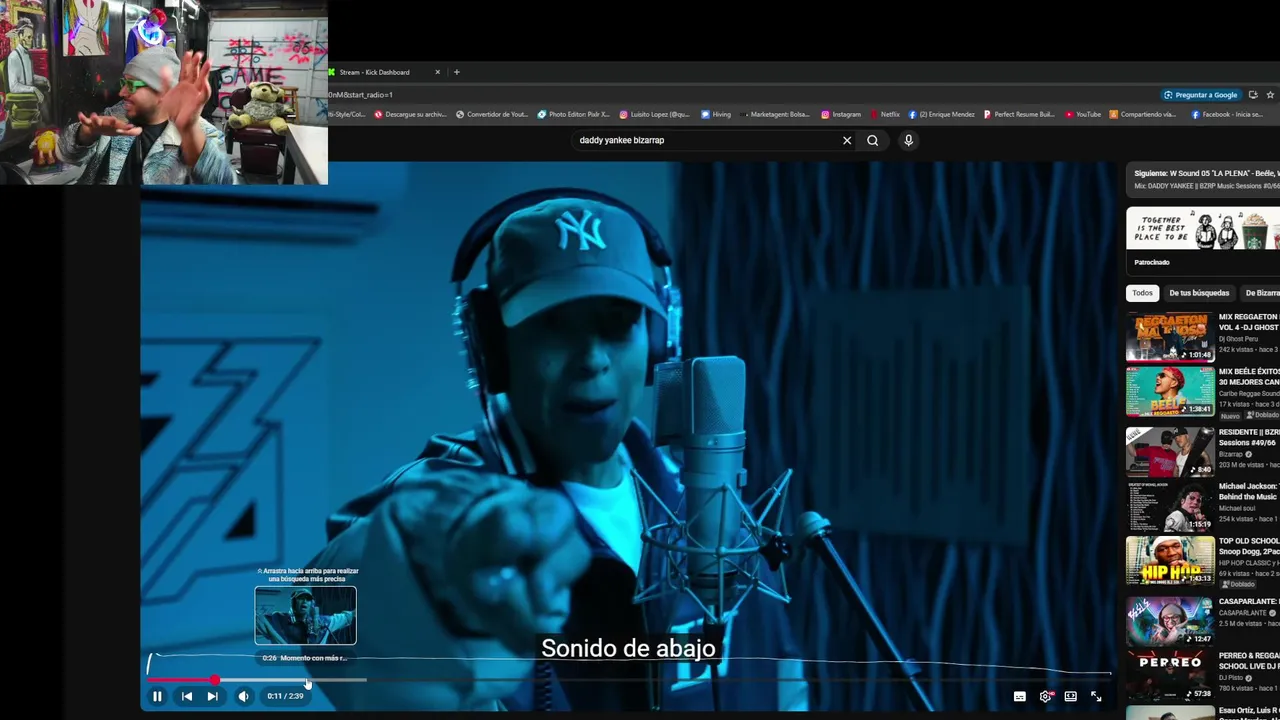The width and height of the screenshot is (1280, 720).
Task: Skip to the next video
Action: point(212,696)
